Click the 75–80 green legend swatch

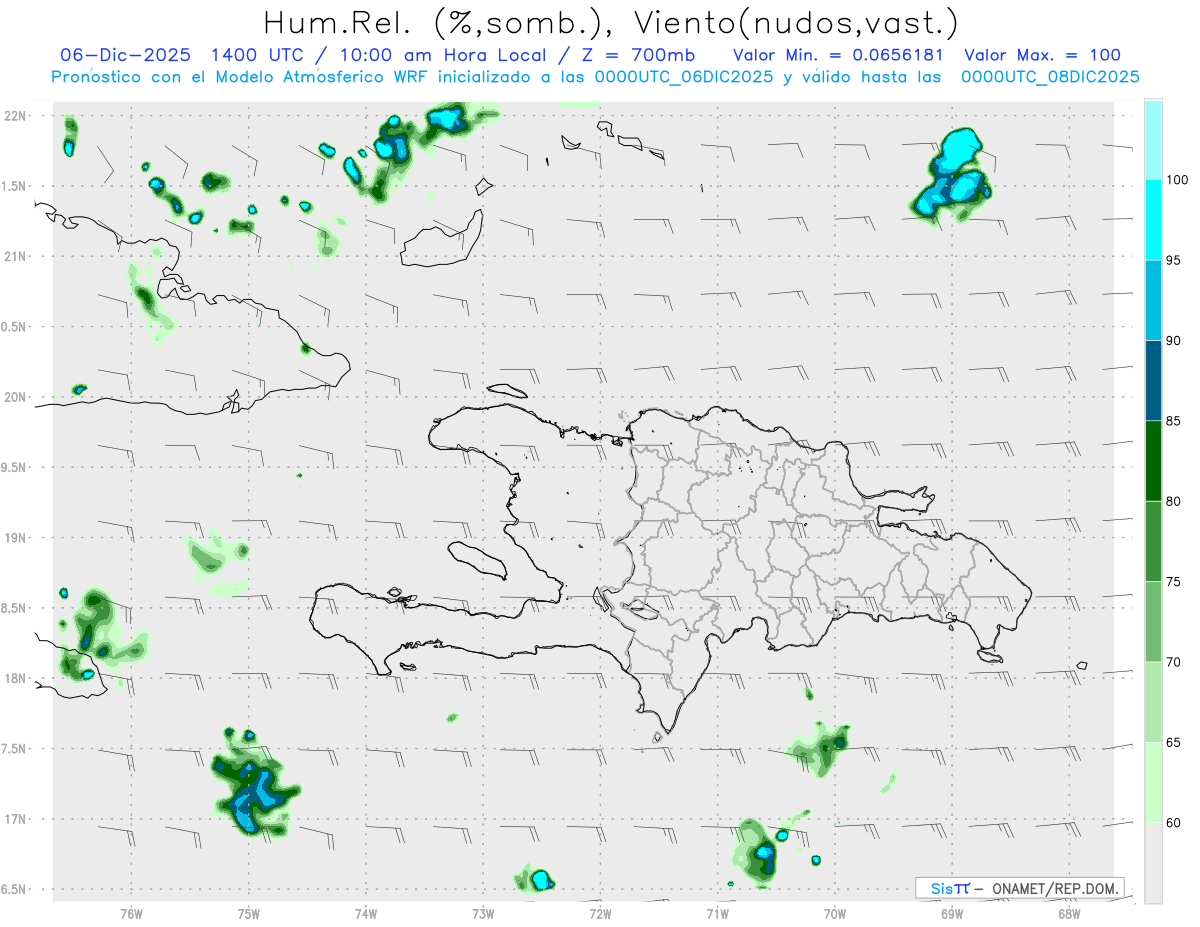tap(1153, 541)
